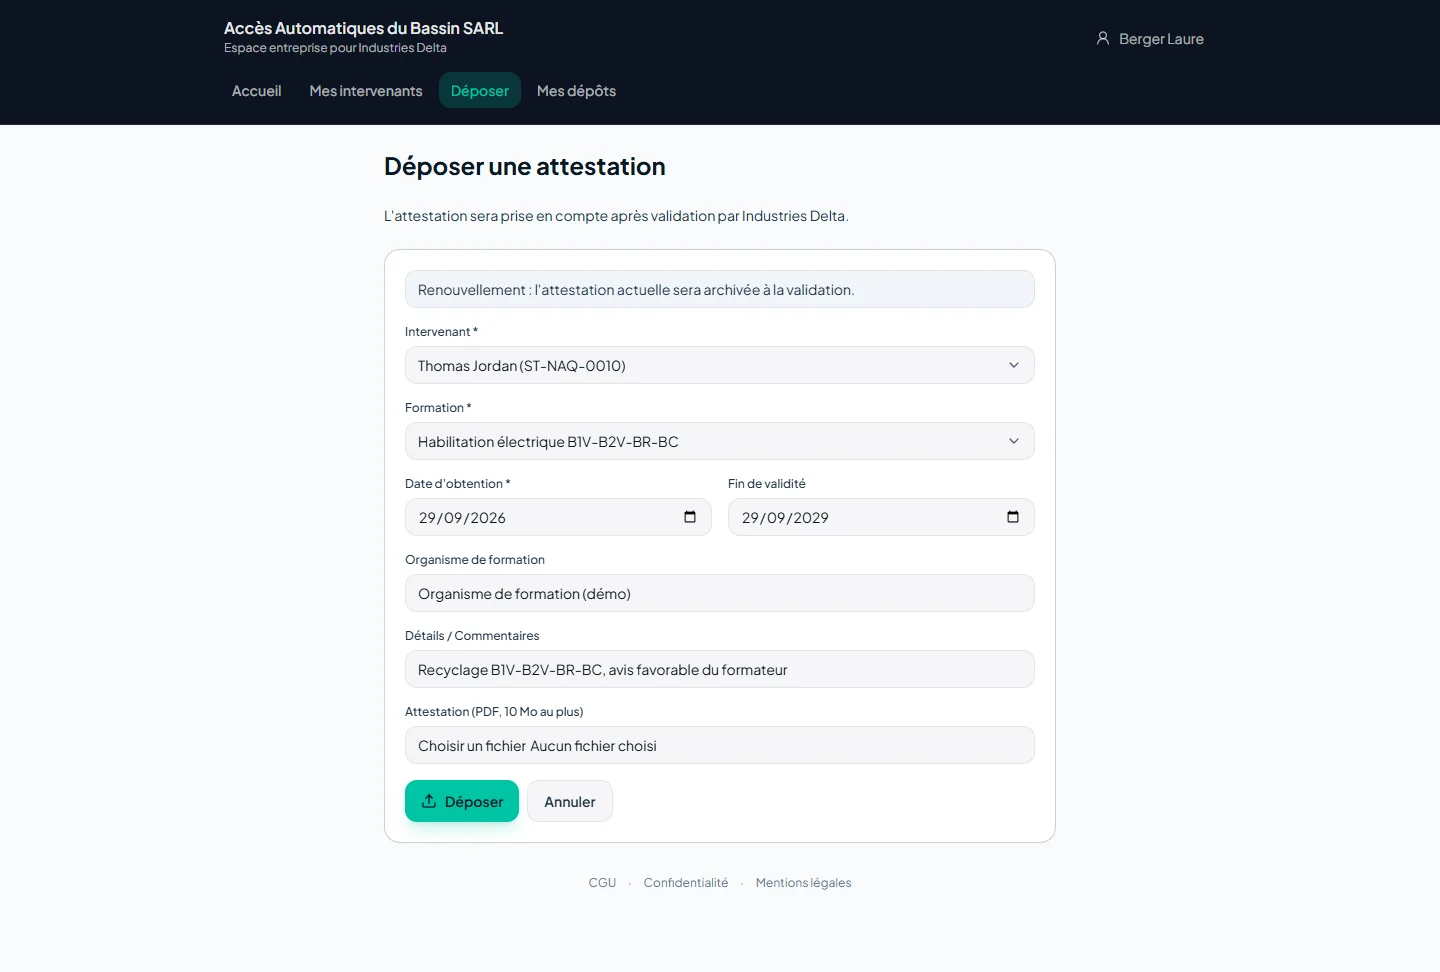The width and height of the screenshot is (1440, 972).
Task: Click the Déposer une attestation heading
Action: [x=525, y=166]
